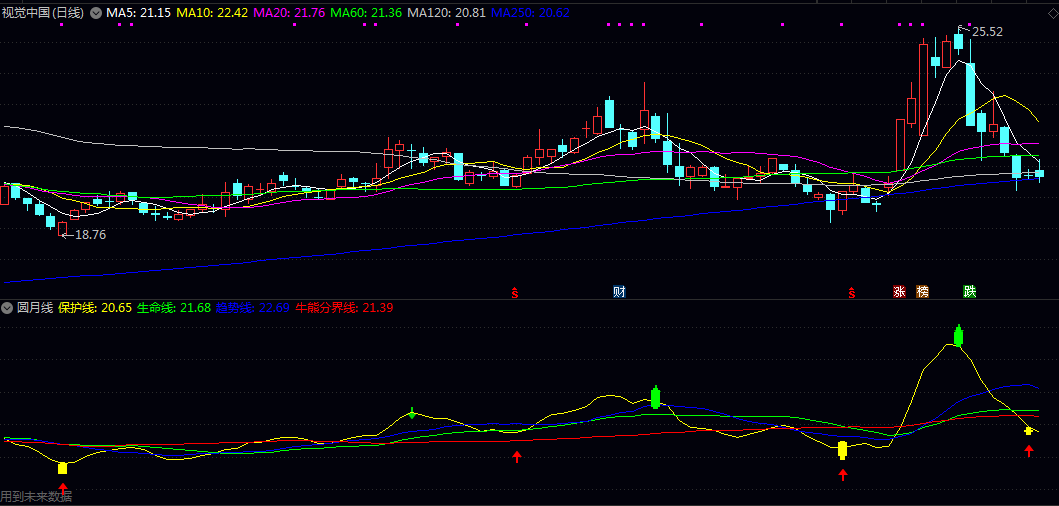1059x506 pixels.
Task: Click the rightmost red up-arrow buy signal
Action: click(1029, 452)
